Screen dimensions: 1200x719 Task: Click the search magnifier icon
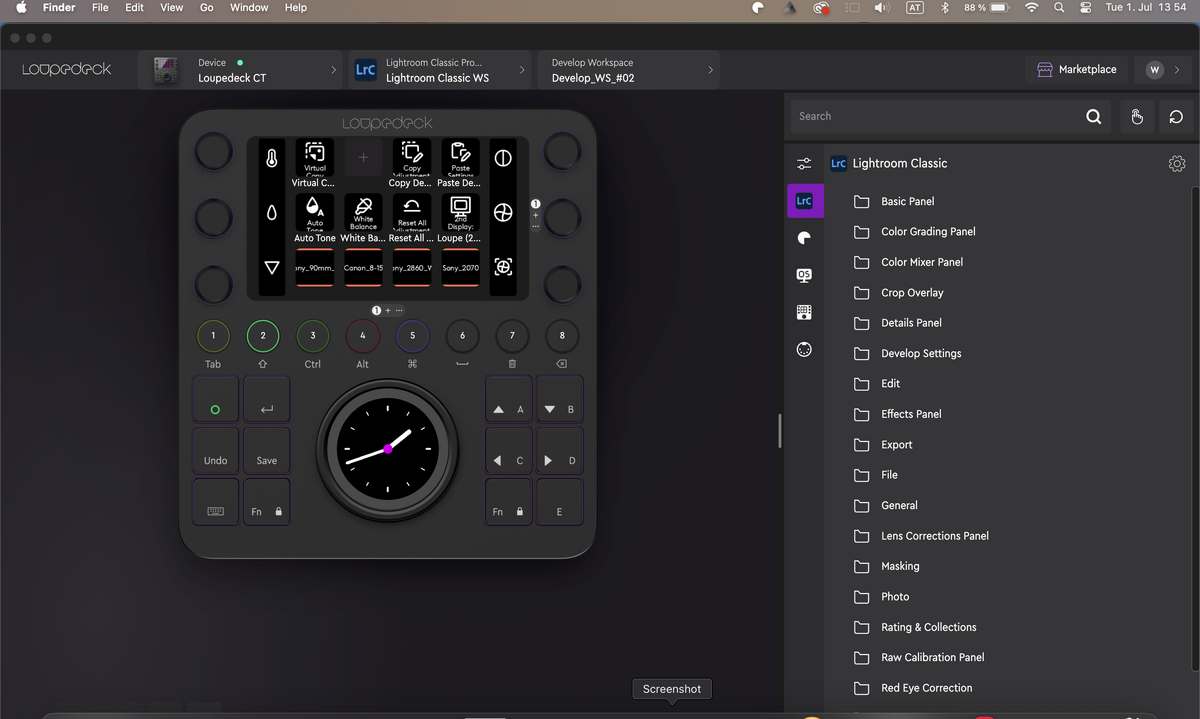coord(1093,117)
